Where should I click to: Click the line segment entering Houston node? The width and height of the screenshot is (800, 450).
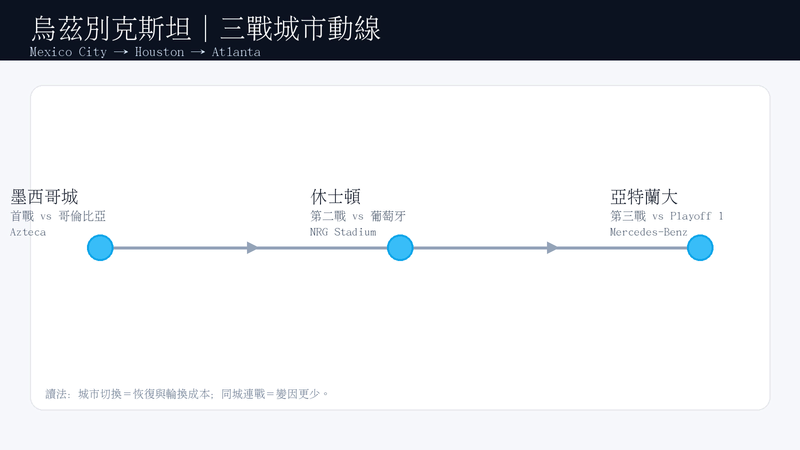(x=322, y=248)
